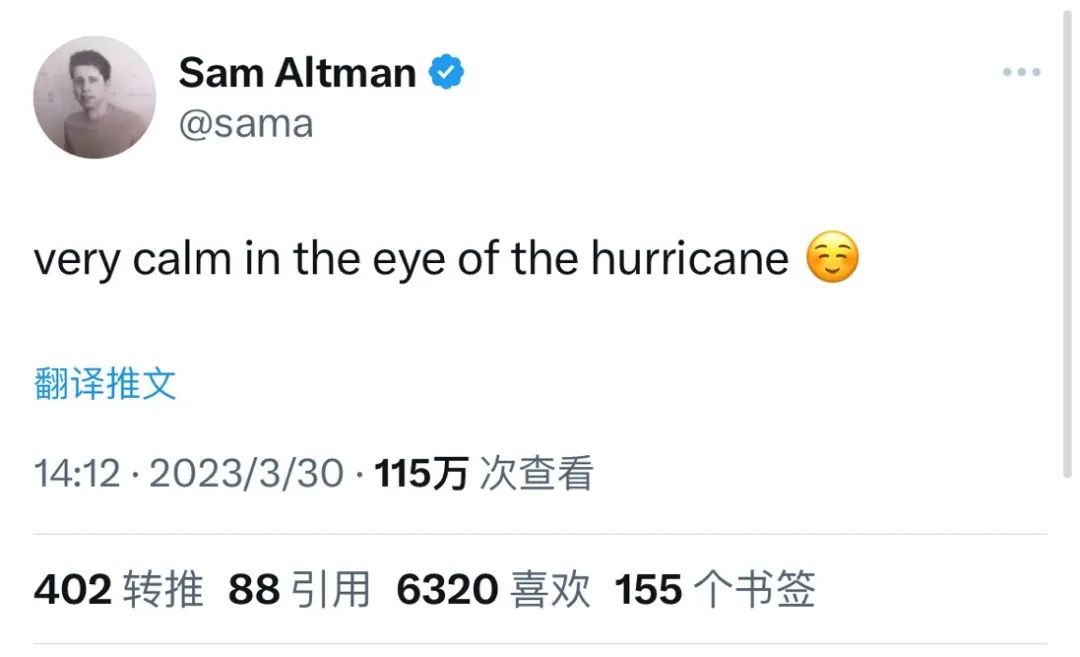Screen dimensions: 1080x657
Task: Click the 2023/3/30 date
Action: (246, 473)
